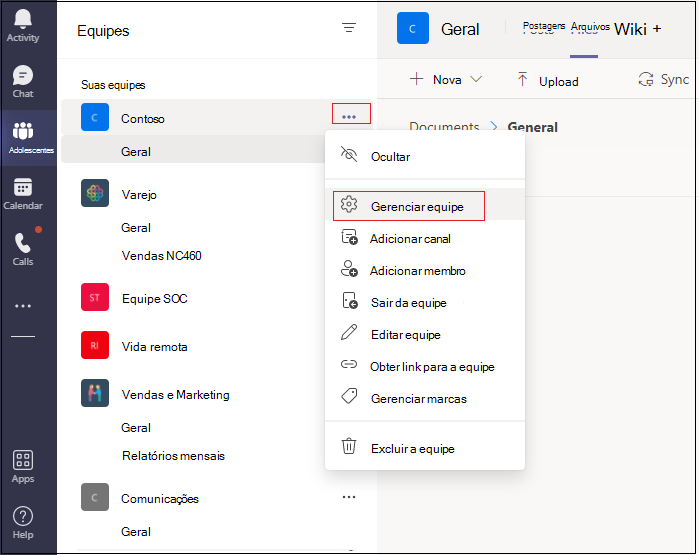Expand the Nova dropdown chevron
This screenshot has height=555, width=699.
coord(476,79)
